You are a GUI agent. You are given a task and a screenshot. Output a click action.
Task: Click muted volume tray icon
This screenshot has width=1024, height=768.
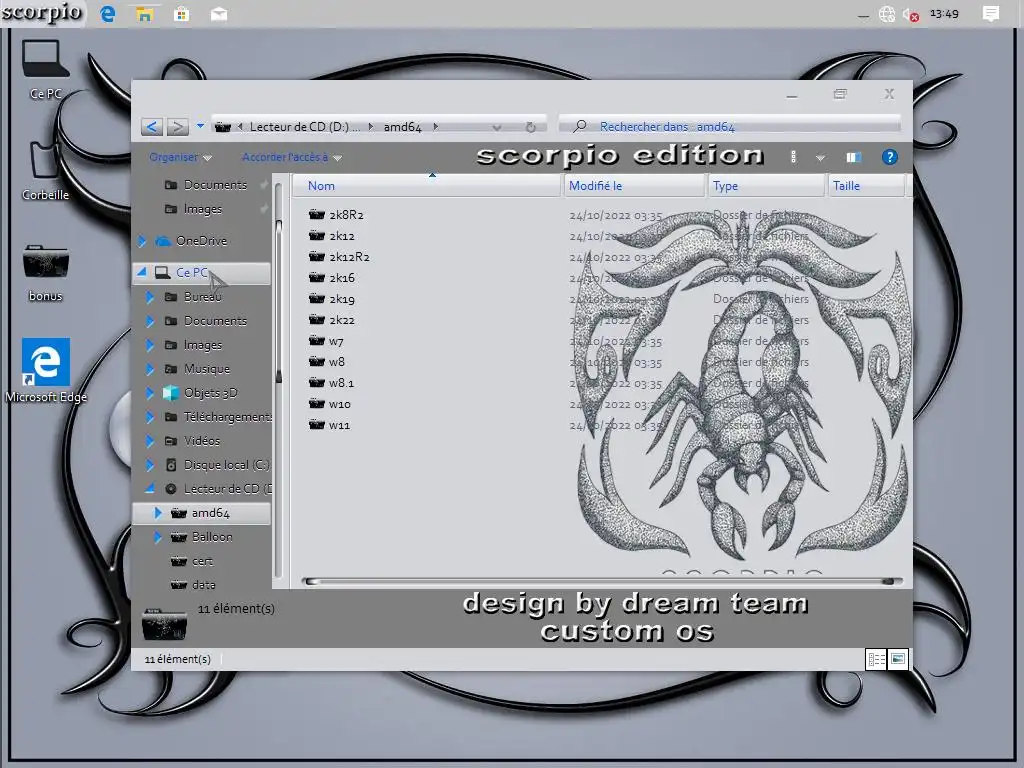coord(911,14)
